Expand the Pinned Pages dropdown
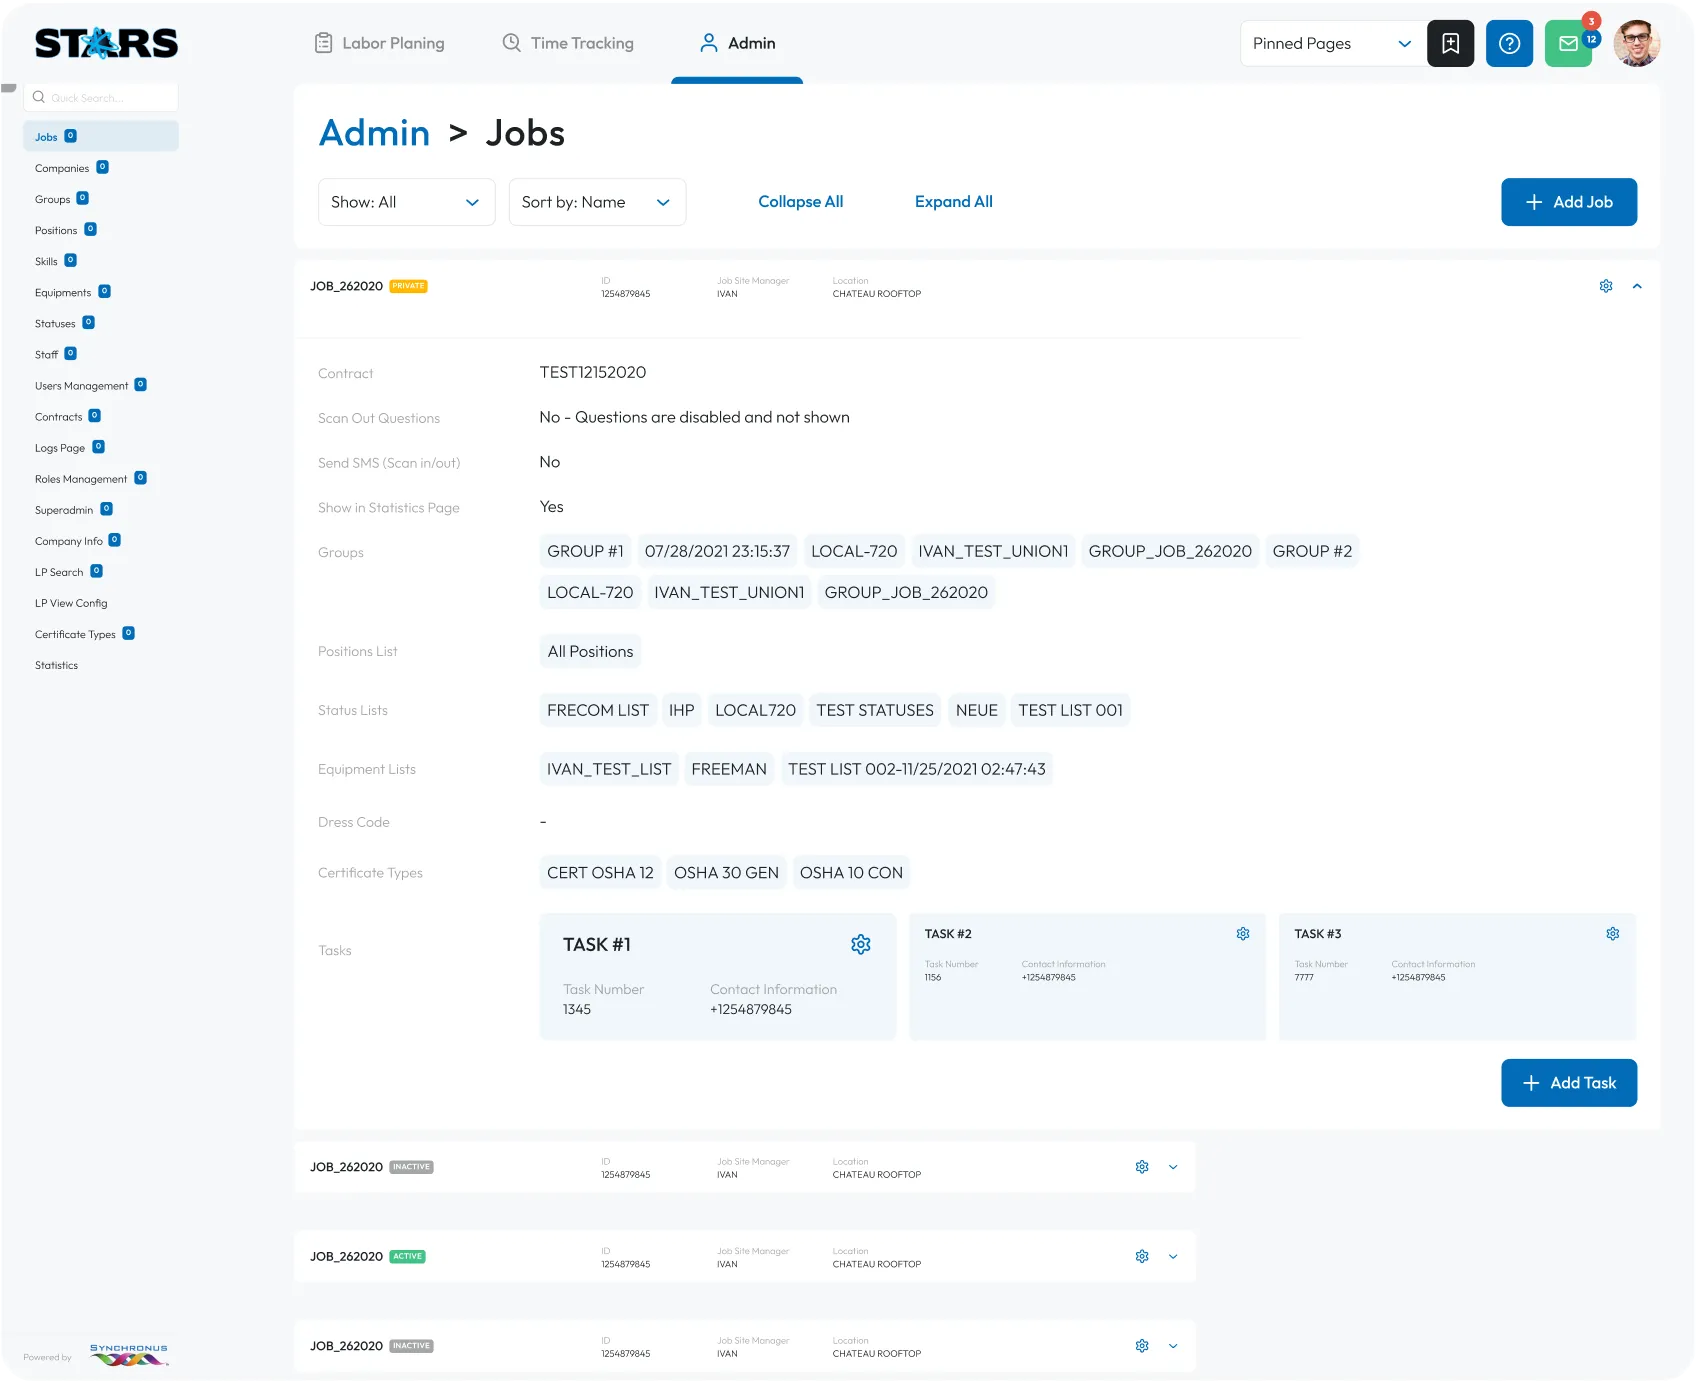This screenshot has height=1381, width=1696. pos(1332,44)
